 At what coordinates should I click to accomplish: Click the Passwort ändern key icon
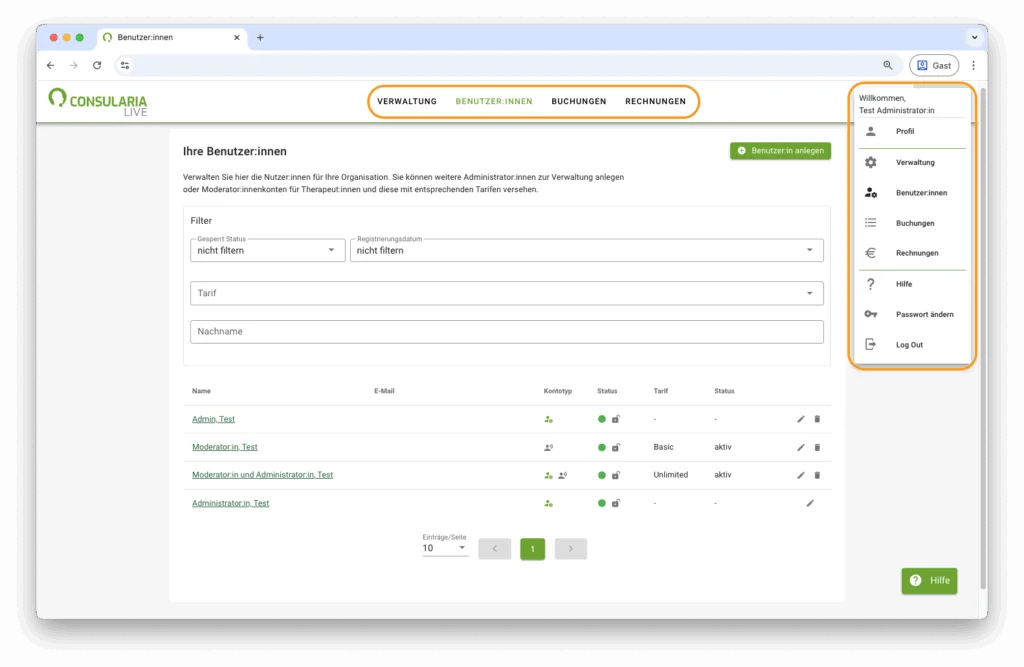pyautogui.click(x=870, y=314)
